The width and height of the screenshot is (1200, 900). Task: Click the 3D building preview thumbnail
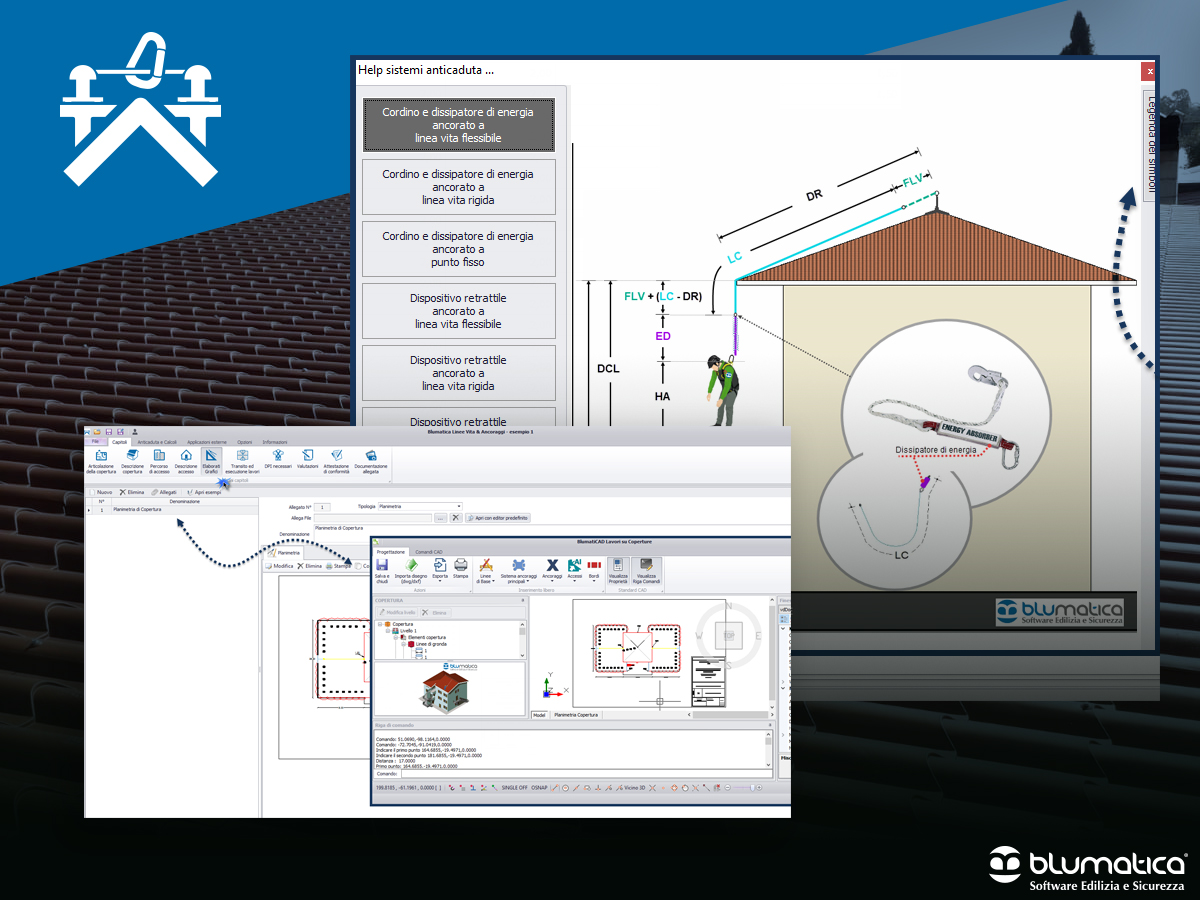pyautogui.click(x=449, y=688)
